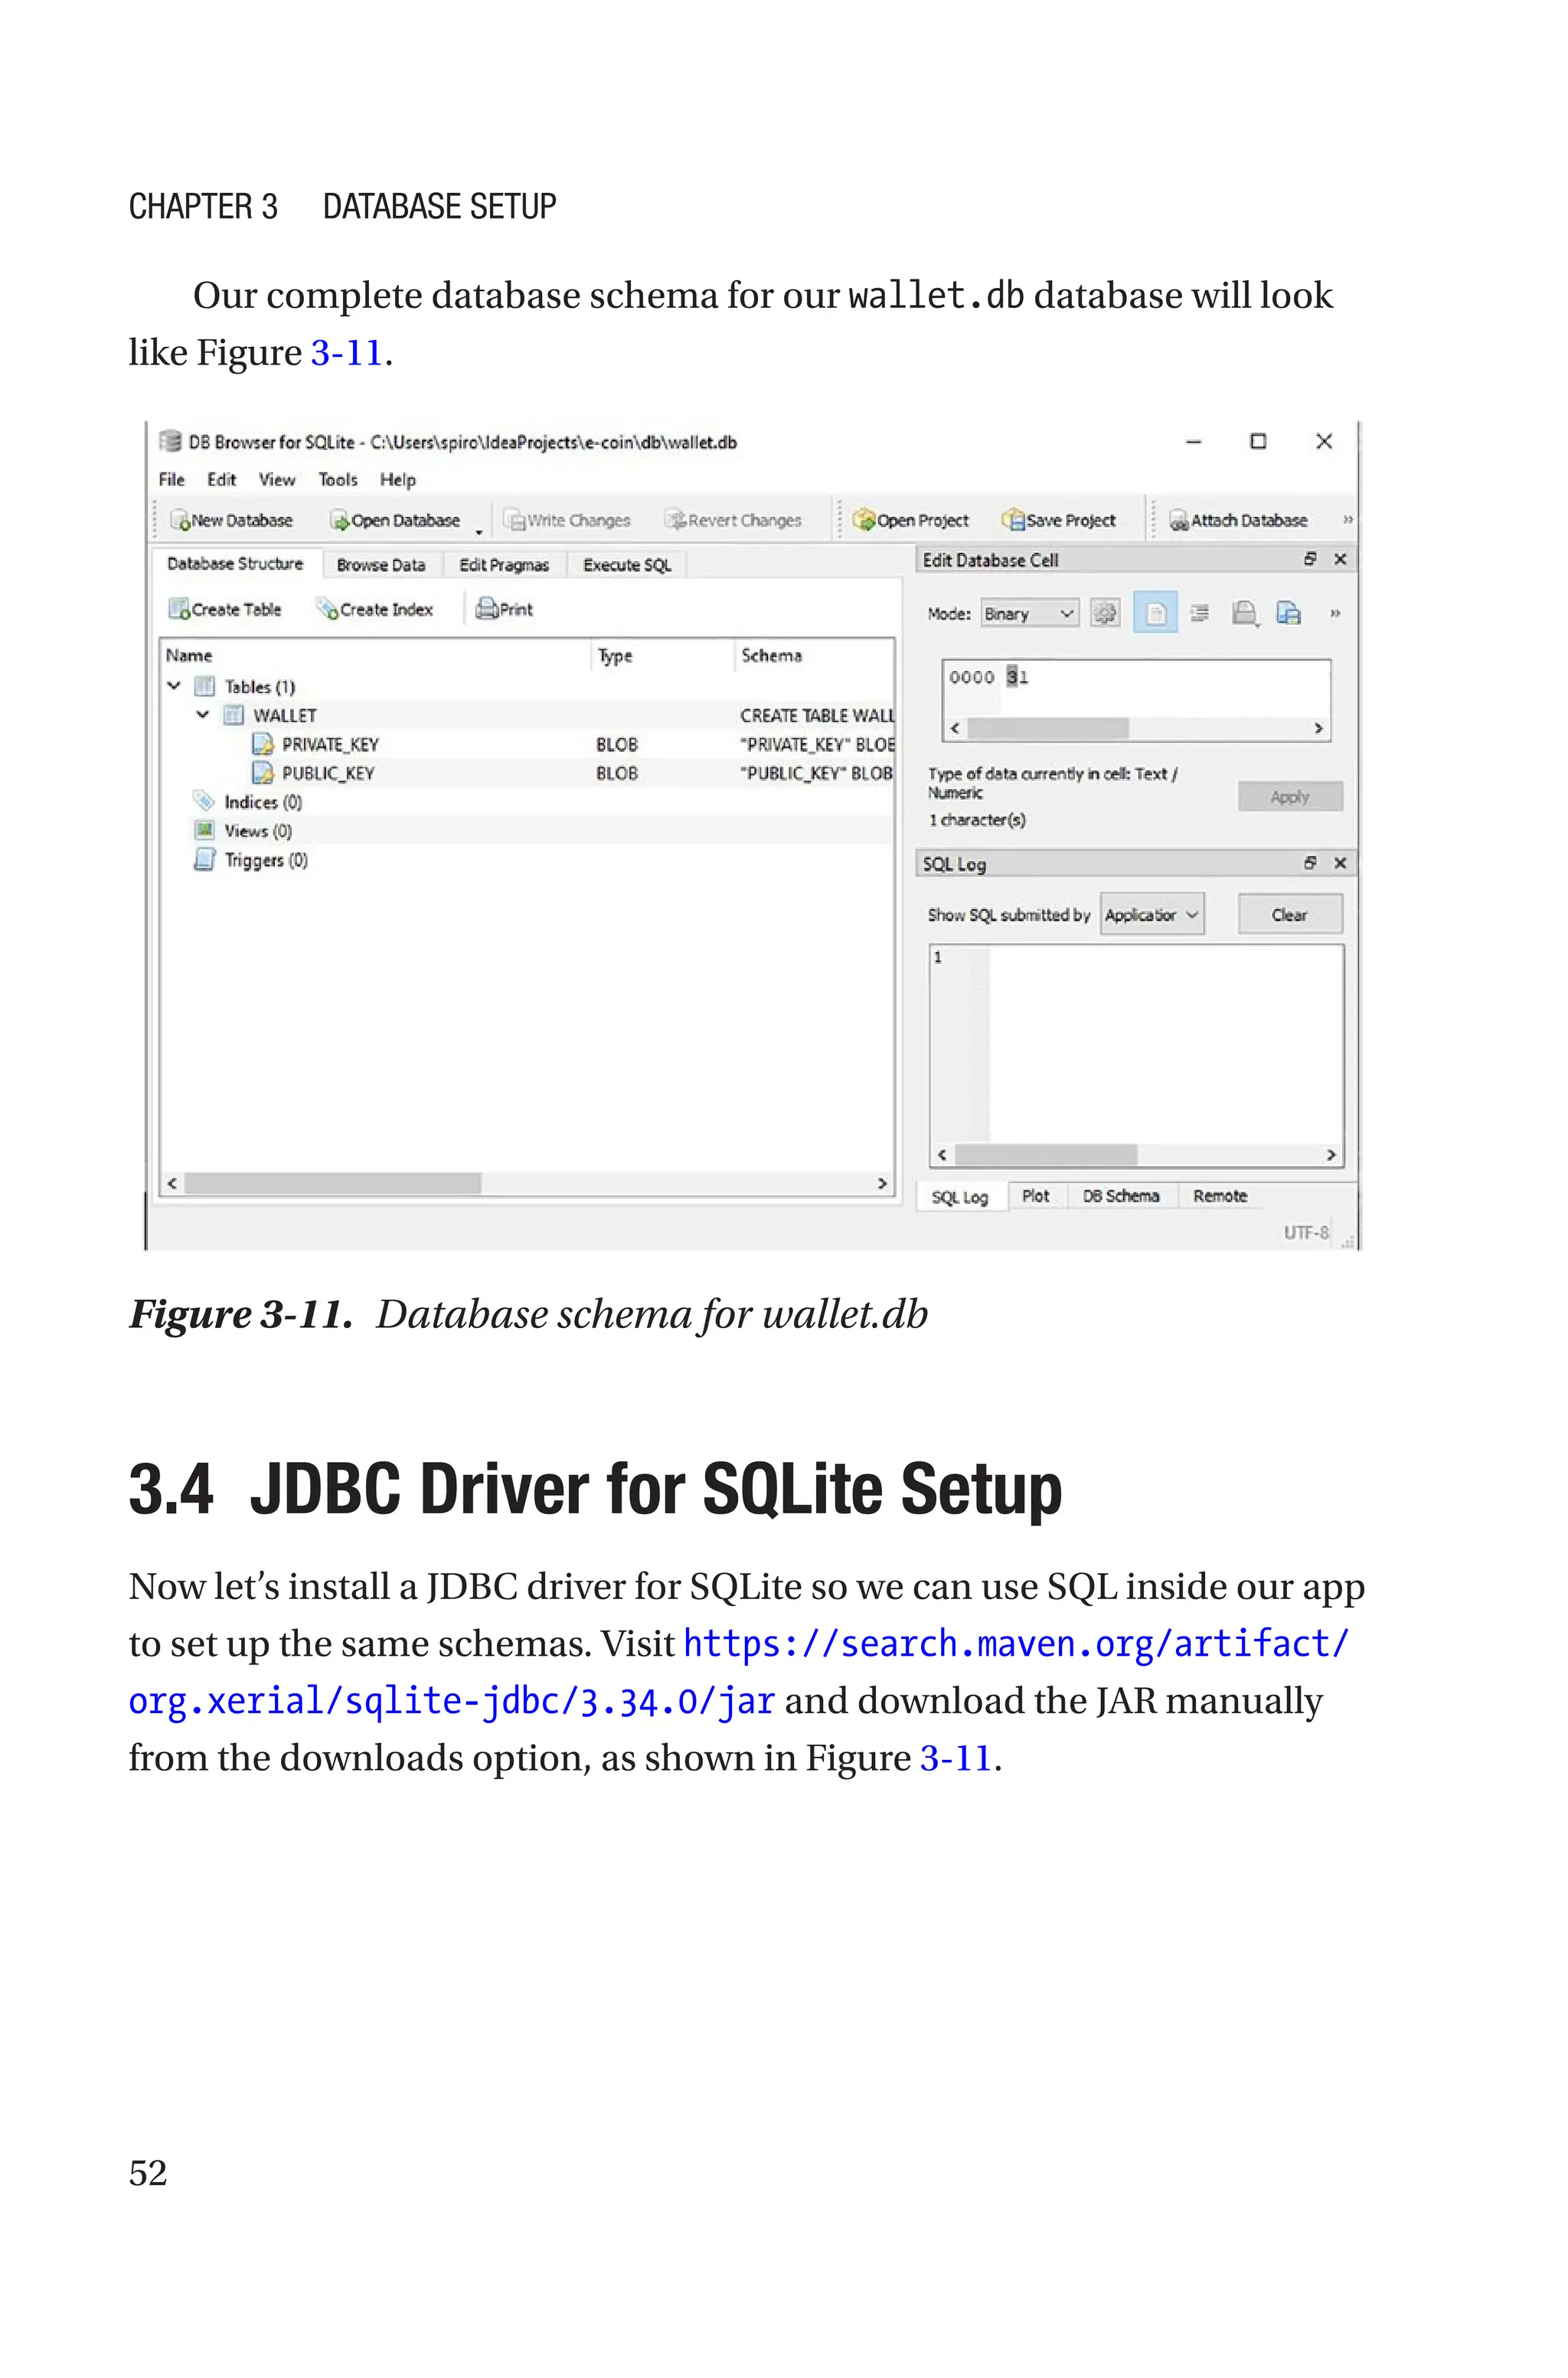Click the Attach Database toolbar button
The height and width of the screenshot is (2378, 1568).
point(1239,520)
